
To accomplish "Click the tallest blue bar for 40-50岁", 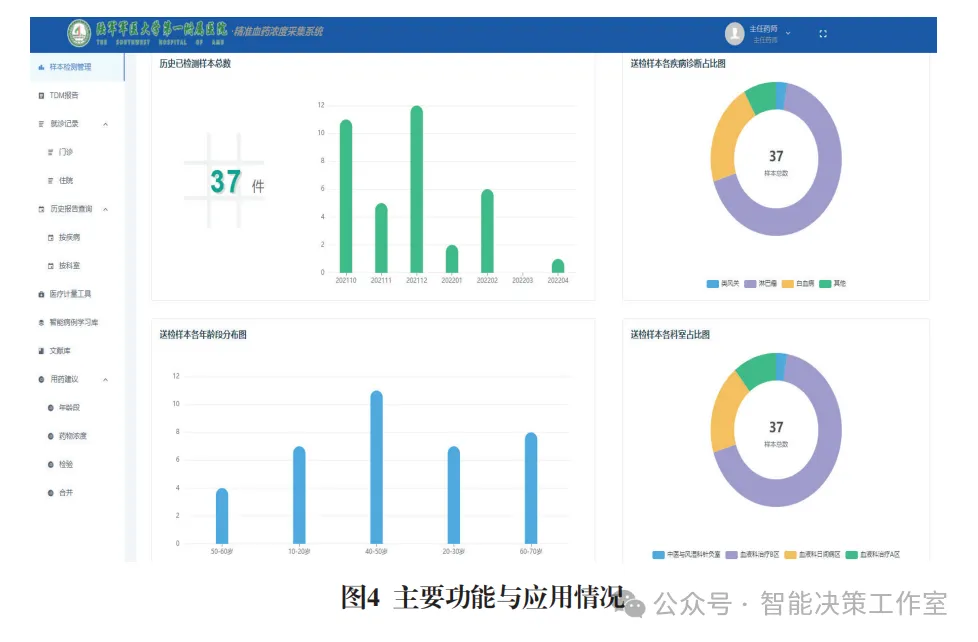I will tap(376, 467).
